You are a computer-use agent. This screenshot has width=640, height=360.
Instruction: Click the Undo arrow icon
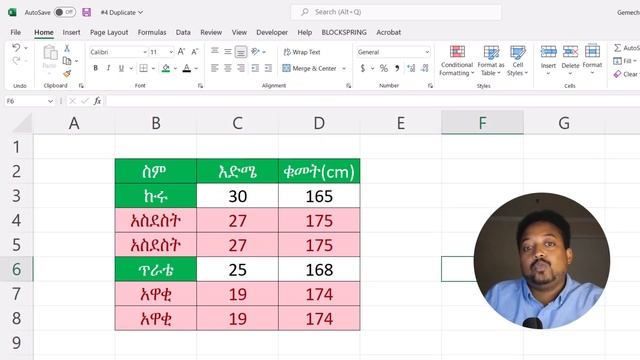[x=16, y=48]
